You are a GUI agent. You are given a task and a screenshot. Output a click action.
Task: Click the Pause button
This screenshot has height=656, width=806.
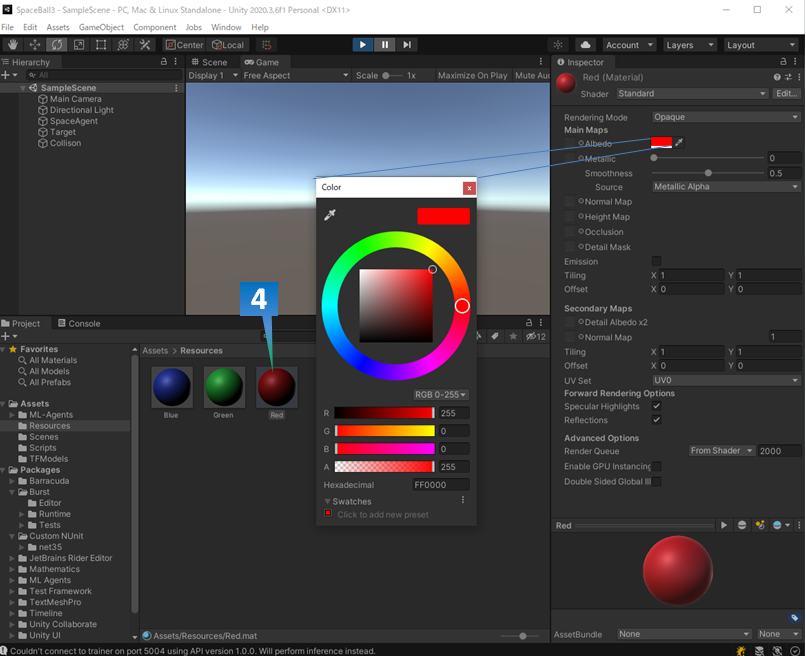(384, 45)
